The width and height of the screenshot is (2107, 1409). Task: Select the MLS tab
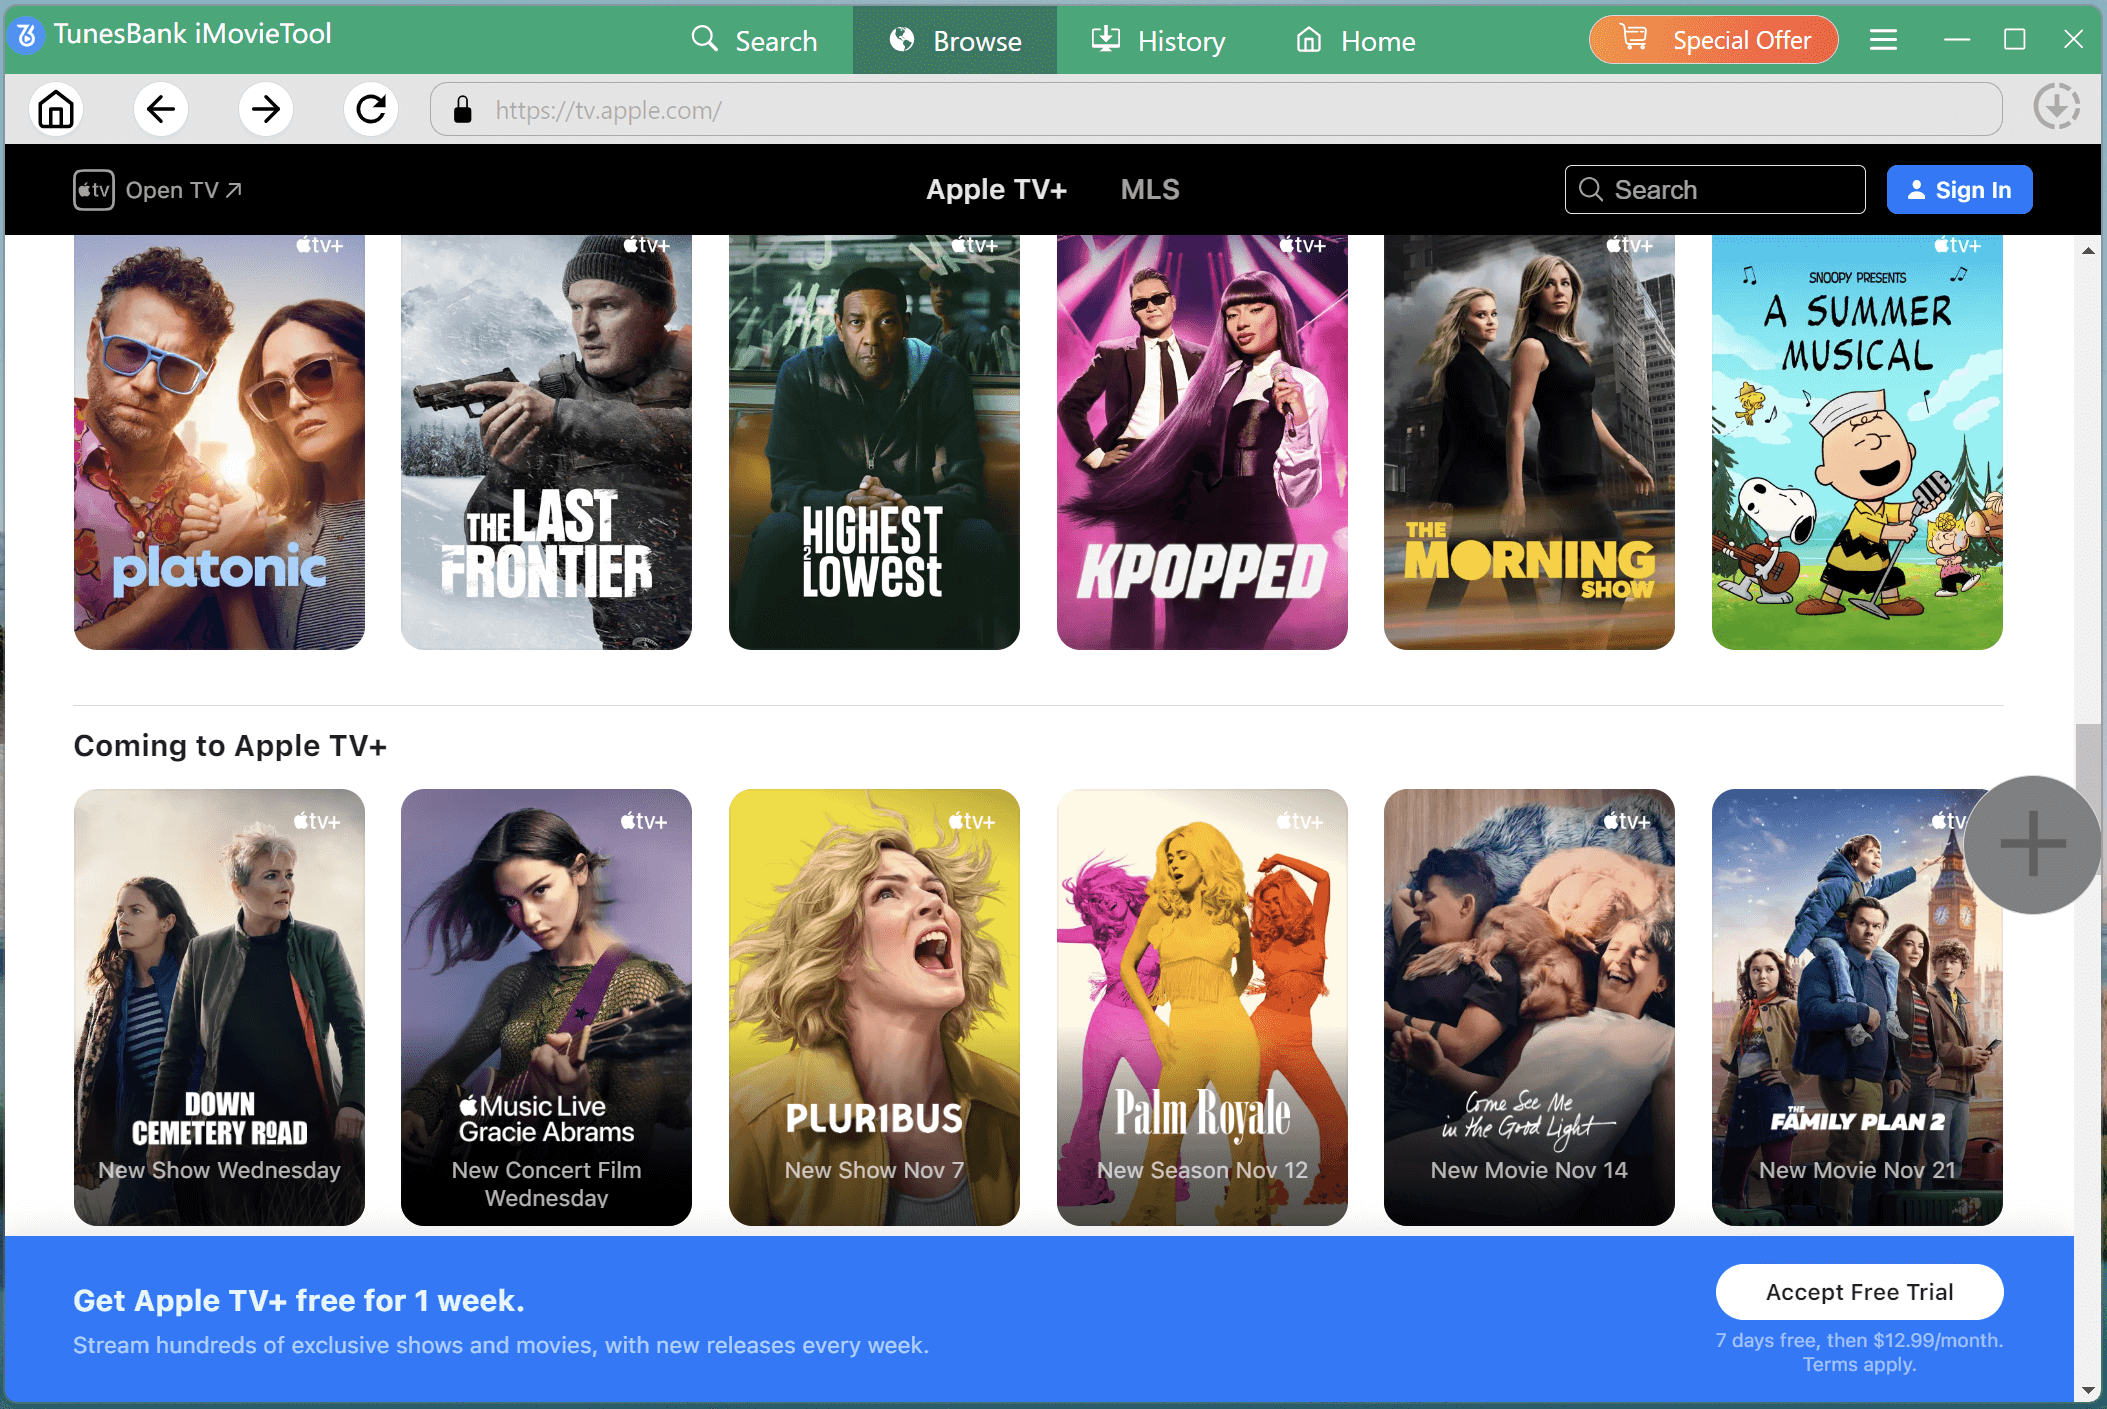(x=1149, y=189)
